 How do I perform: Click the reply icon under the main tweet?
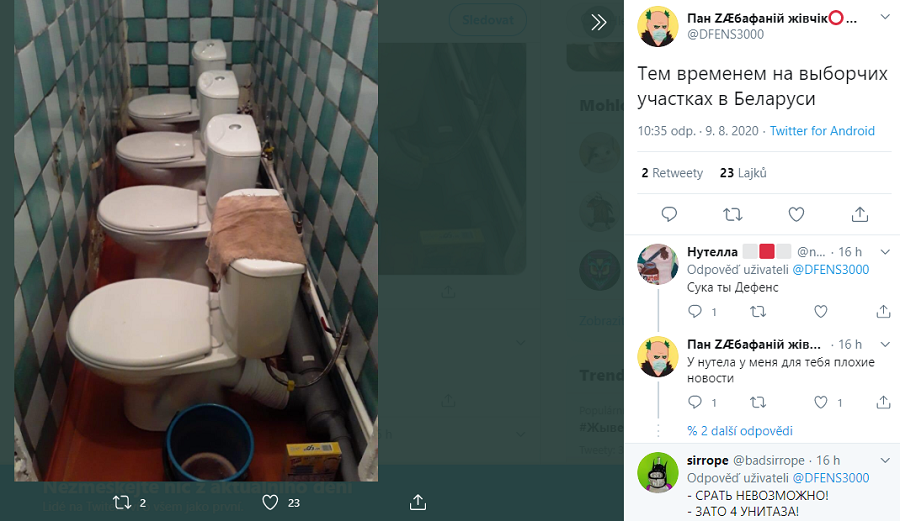click(x=669, y=215)
